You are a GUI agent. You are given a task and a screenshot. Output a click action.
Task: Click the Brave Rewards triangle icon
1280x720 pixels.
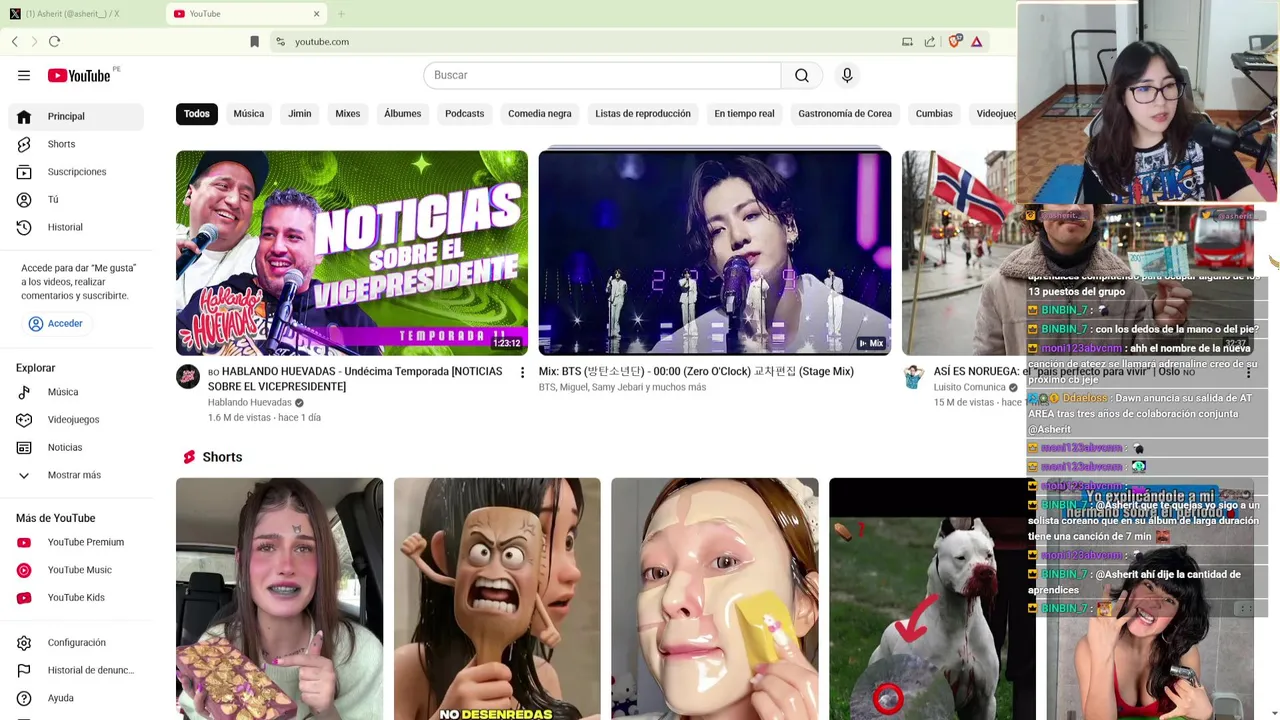[x=976, y=41]
